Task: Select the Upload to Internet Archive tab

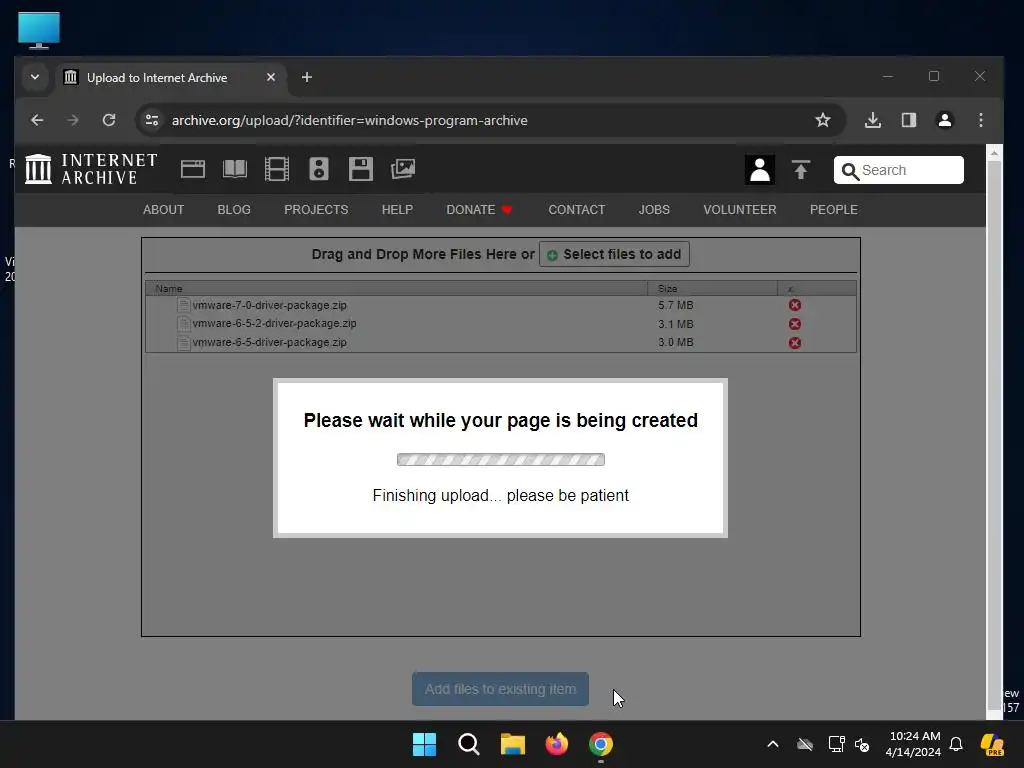Action: [171, 78]
